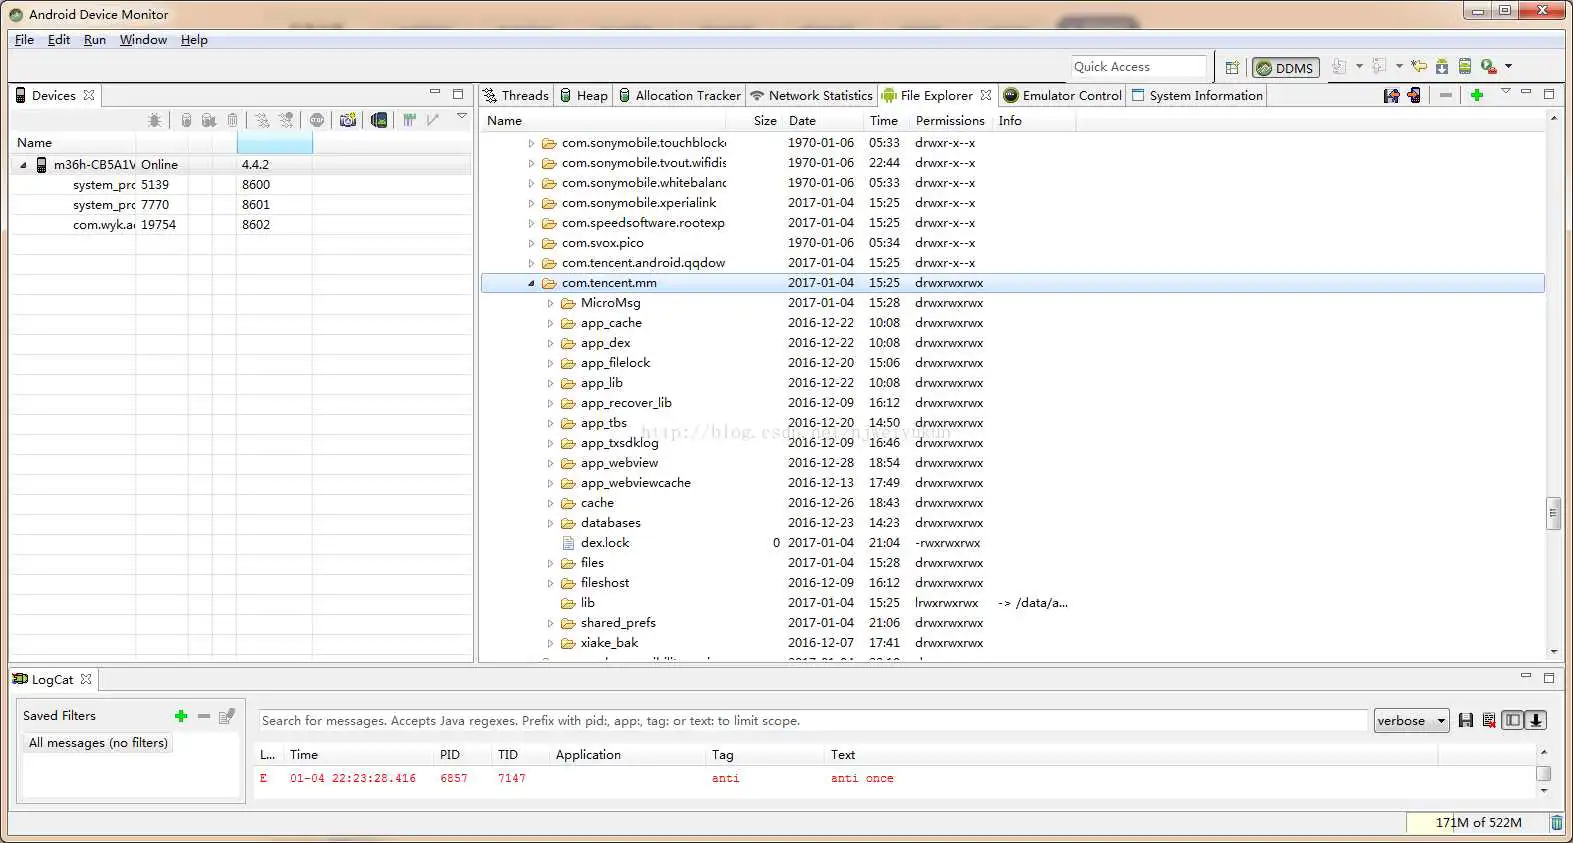
Task: Click Pull a file from the device icon
Action: click(x=1391, y=95)
